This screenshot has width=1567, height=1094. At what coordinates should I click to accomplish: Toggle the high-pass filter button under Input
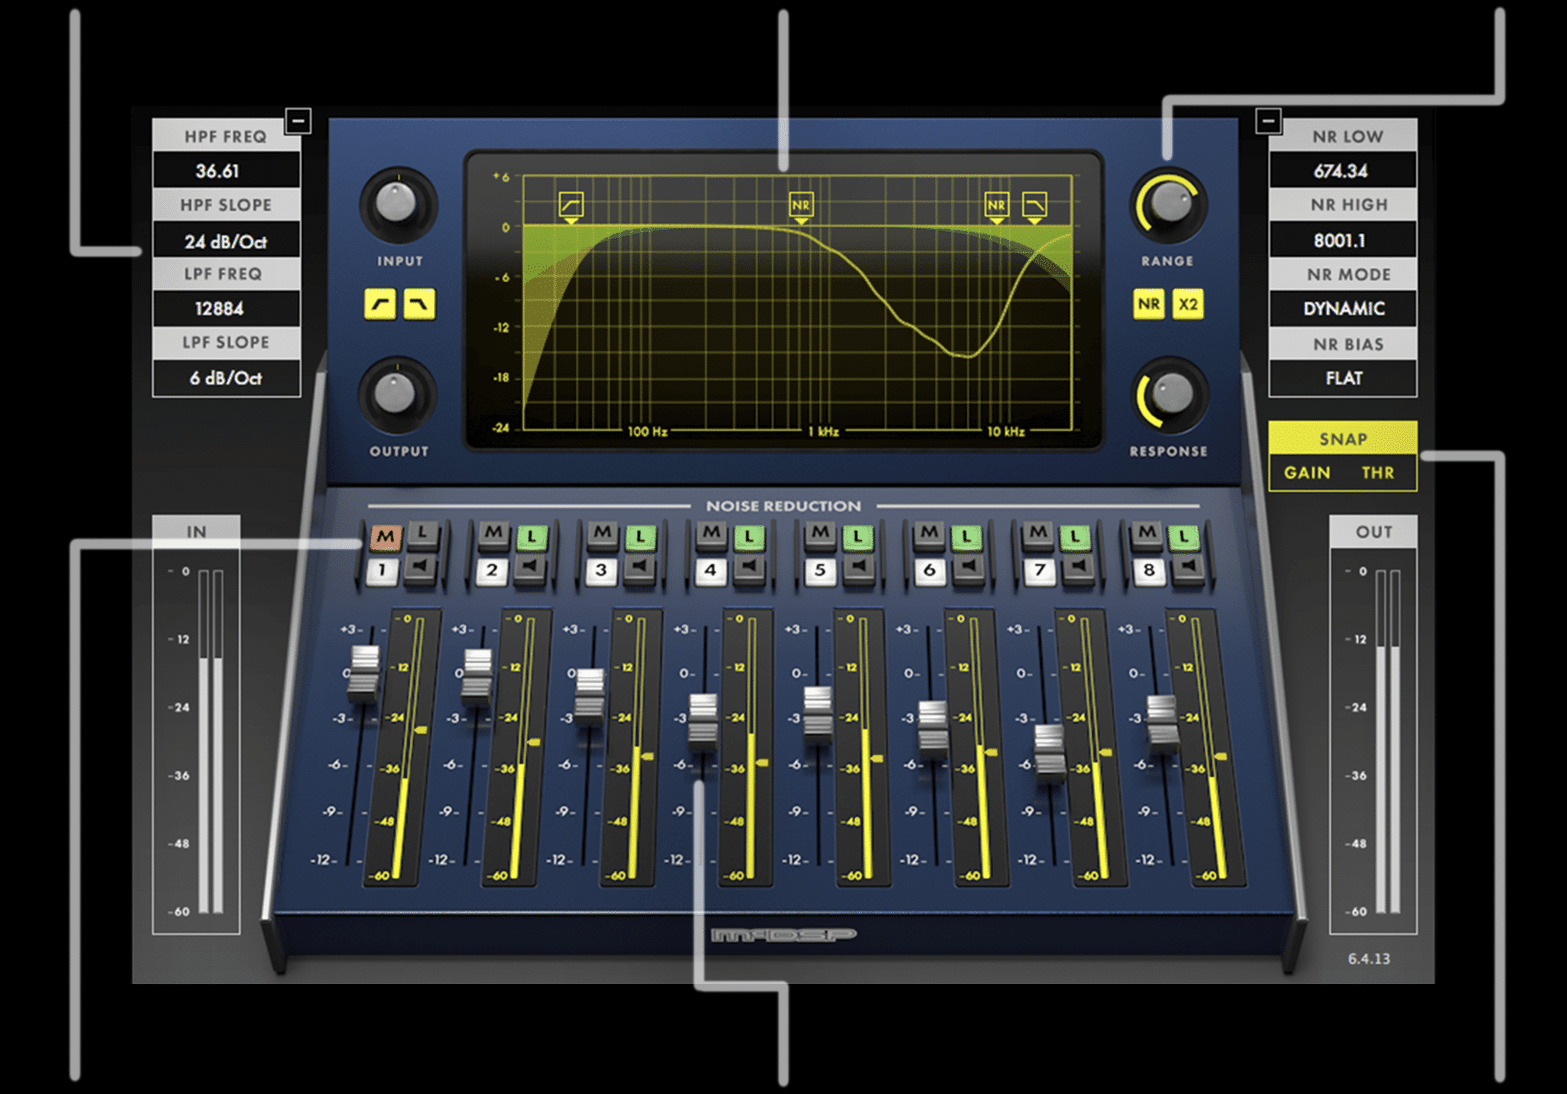379,304
